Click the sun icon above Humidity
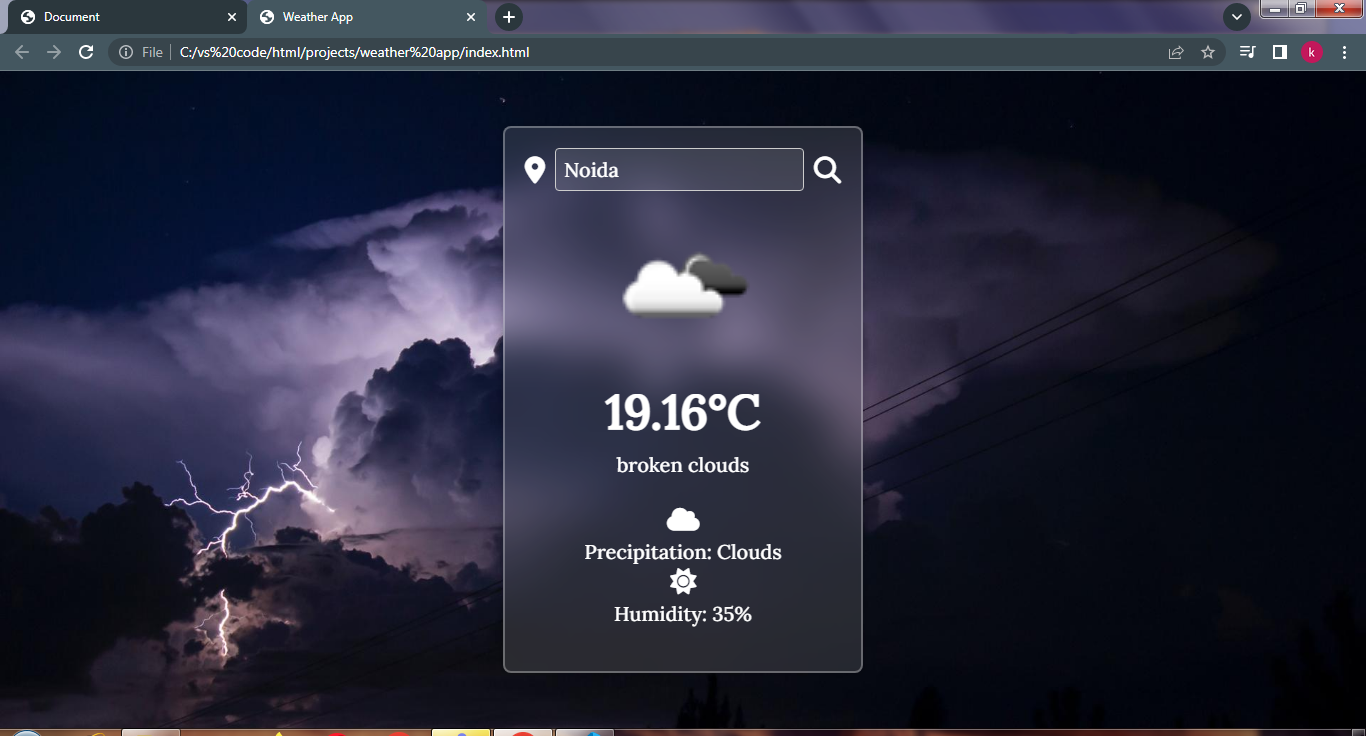The image size is (1366, 736). [683, 582]
